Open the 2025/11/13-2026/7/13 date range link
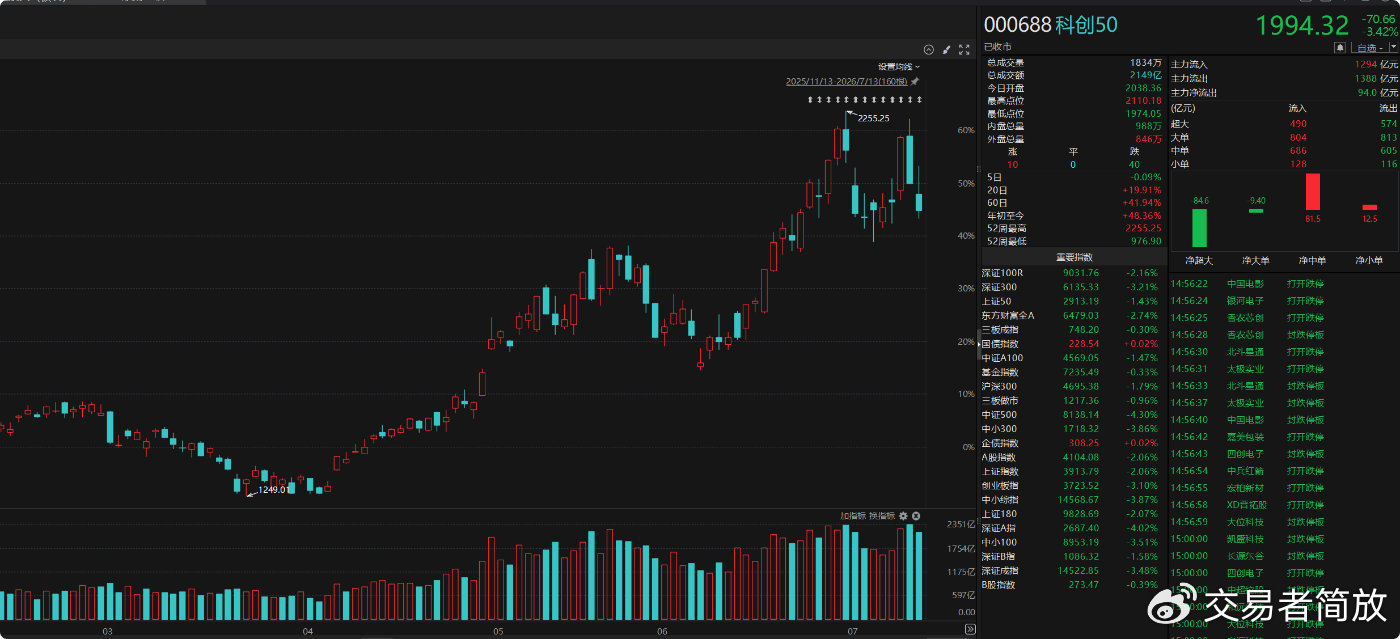1400x639 pixels. tap(846, 81)
